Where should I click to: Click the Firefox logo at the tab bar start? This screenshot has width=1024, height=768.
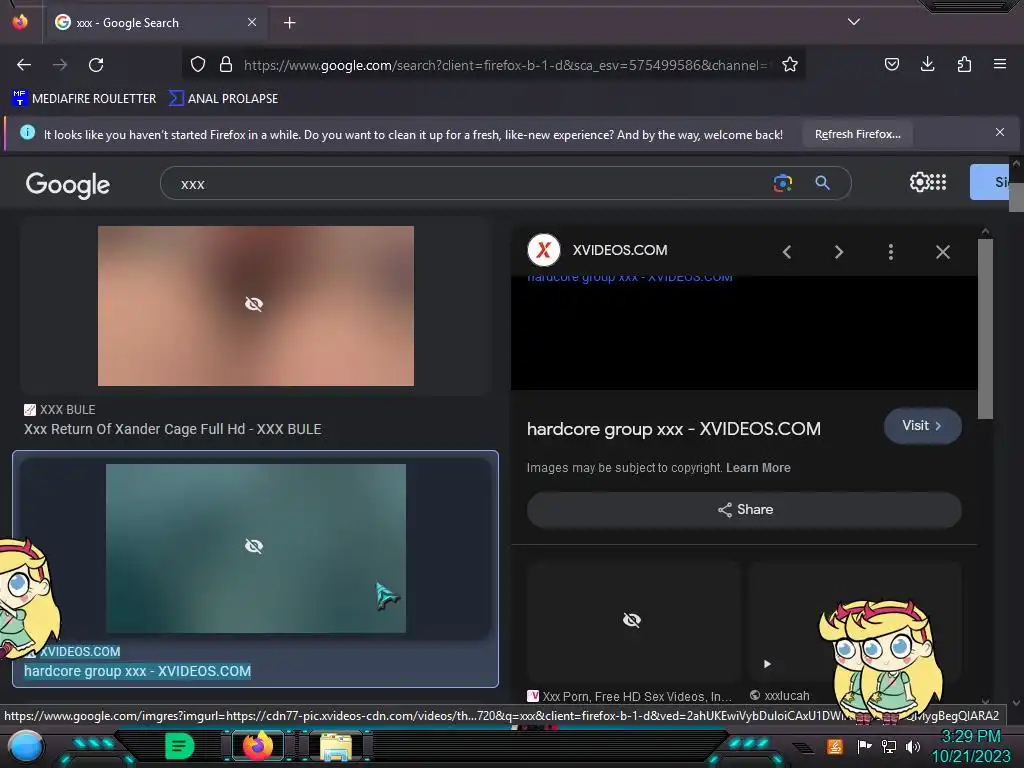20,22
